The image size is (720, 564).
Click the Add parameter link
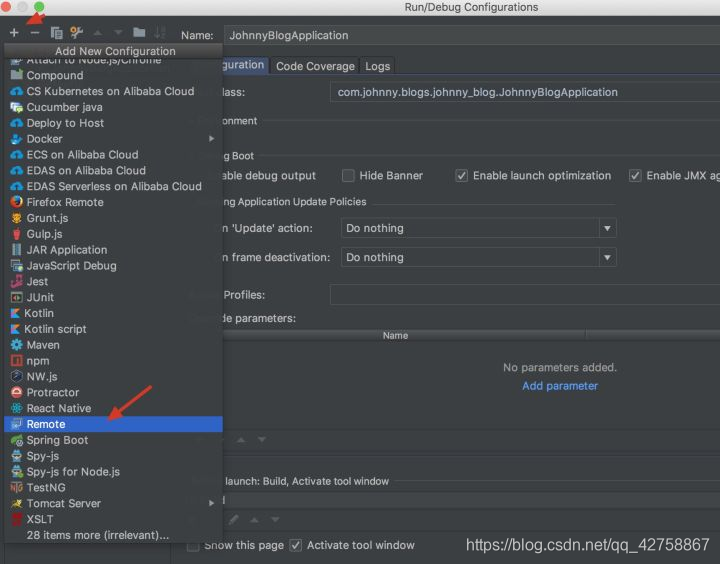560,386
